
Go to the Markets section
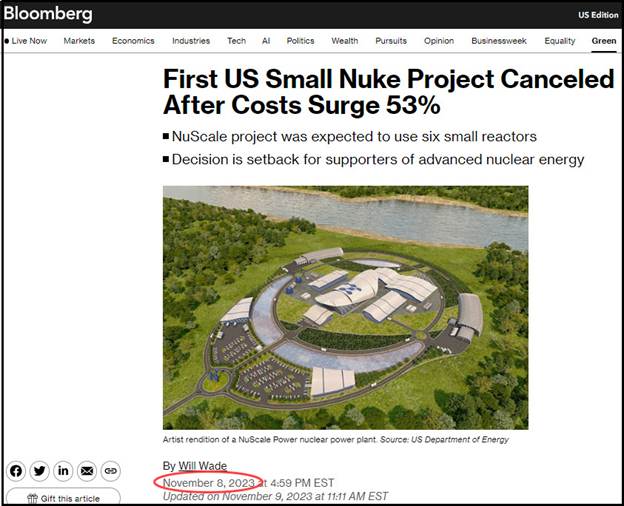click(x=79, y=41)
